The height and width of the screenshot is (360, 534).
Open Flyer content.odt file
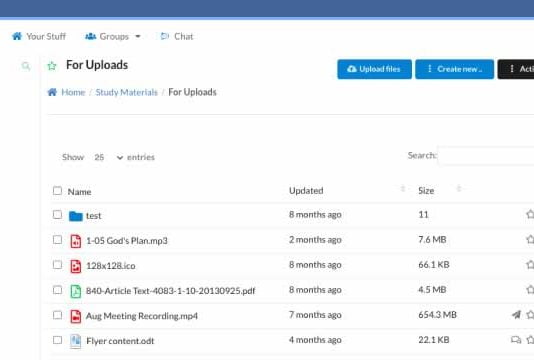click(x=120, y=341)
